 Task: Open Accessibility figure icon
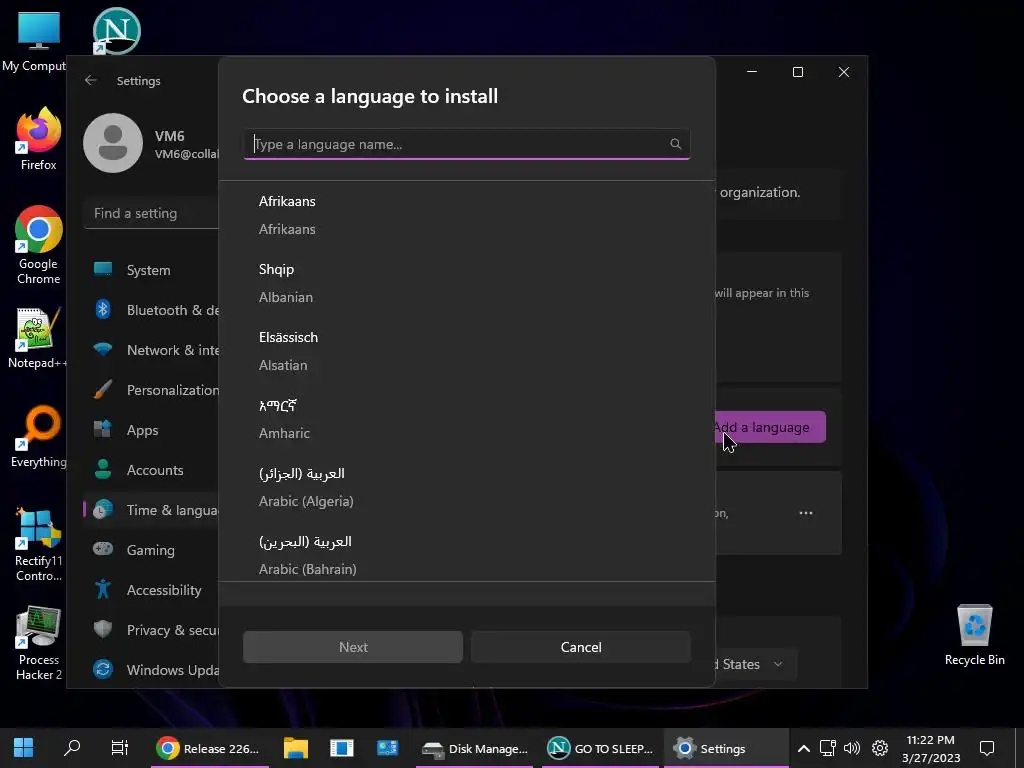coord(103,589)
